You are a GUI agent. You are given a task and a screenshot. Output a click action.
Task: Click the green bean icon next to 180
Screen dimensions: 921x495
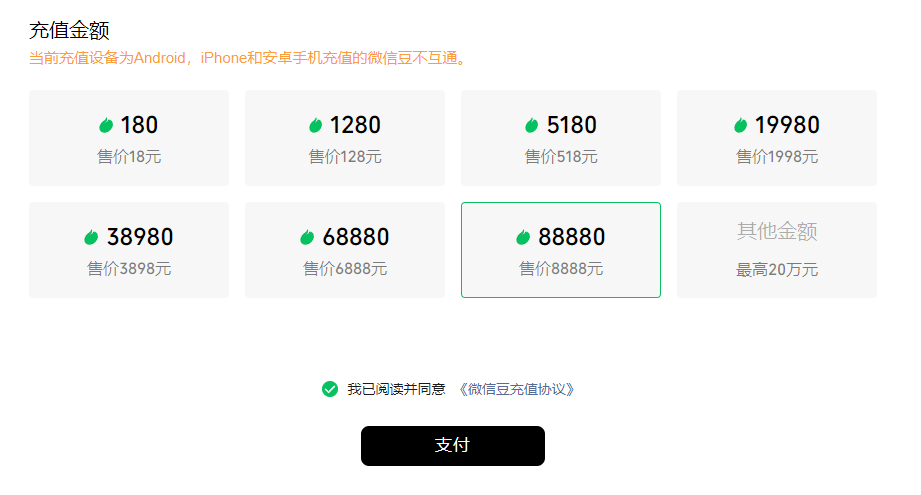[106, 125]
